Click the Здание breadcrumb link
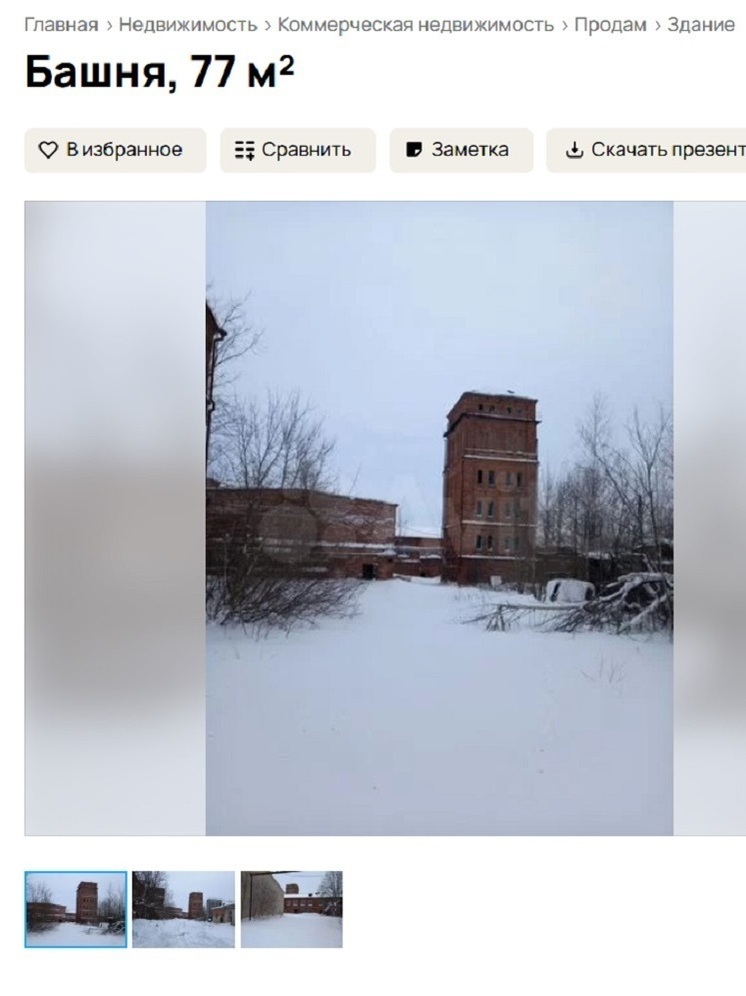The height and width of the screenshot is (996, 746). 701,25
